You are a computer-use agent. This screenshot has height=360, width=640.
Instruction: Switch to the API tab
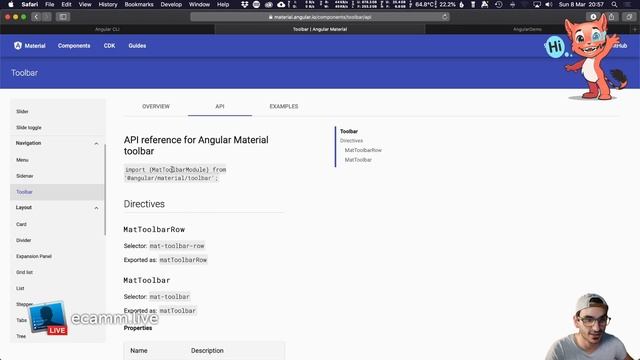[x=220, y=107]
